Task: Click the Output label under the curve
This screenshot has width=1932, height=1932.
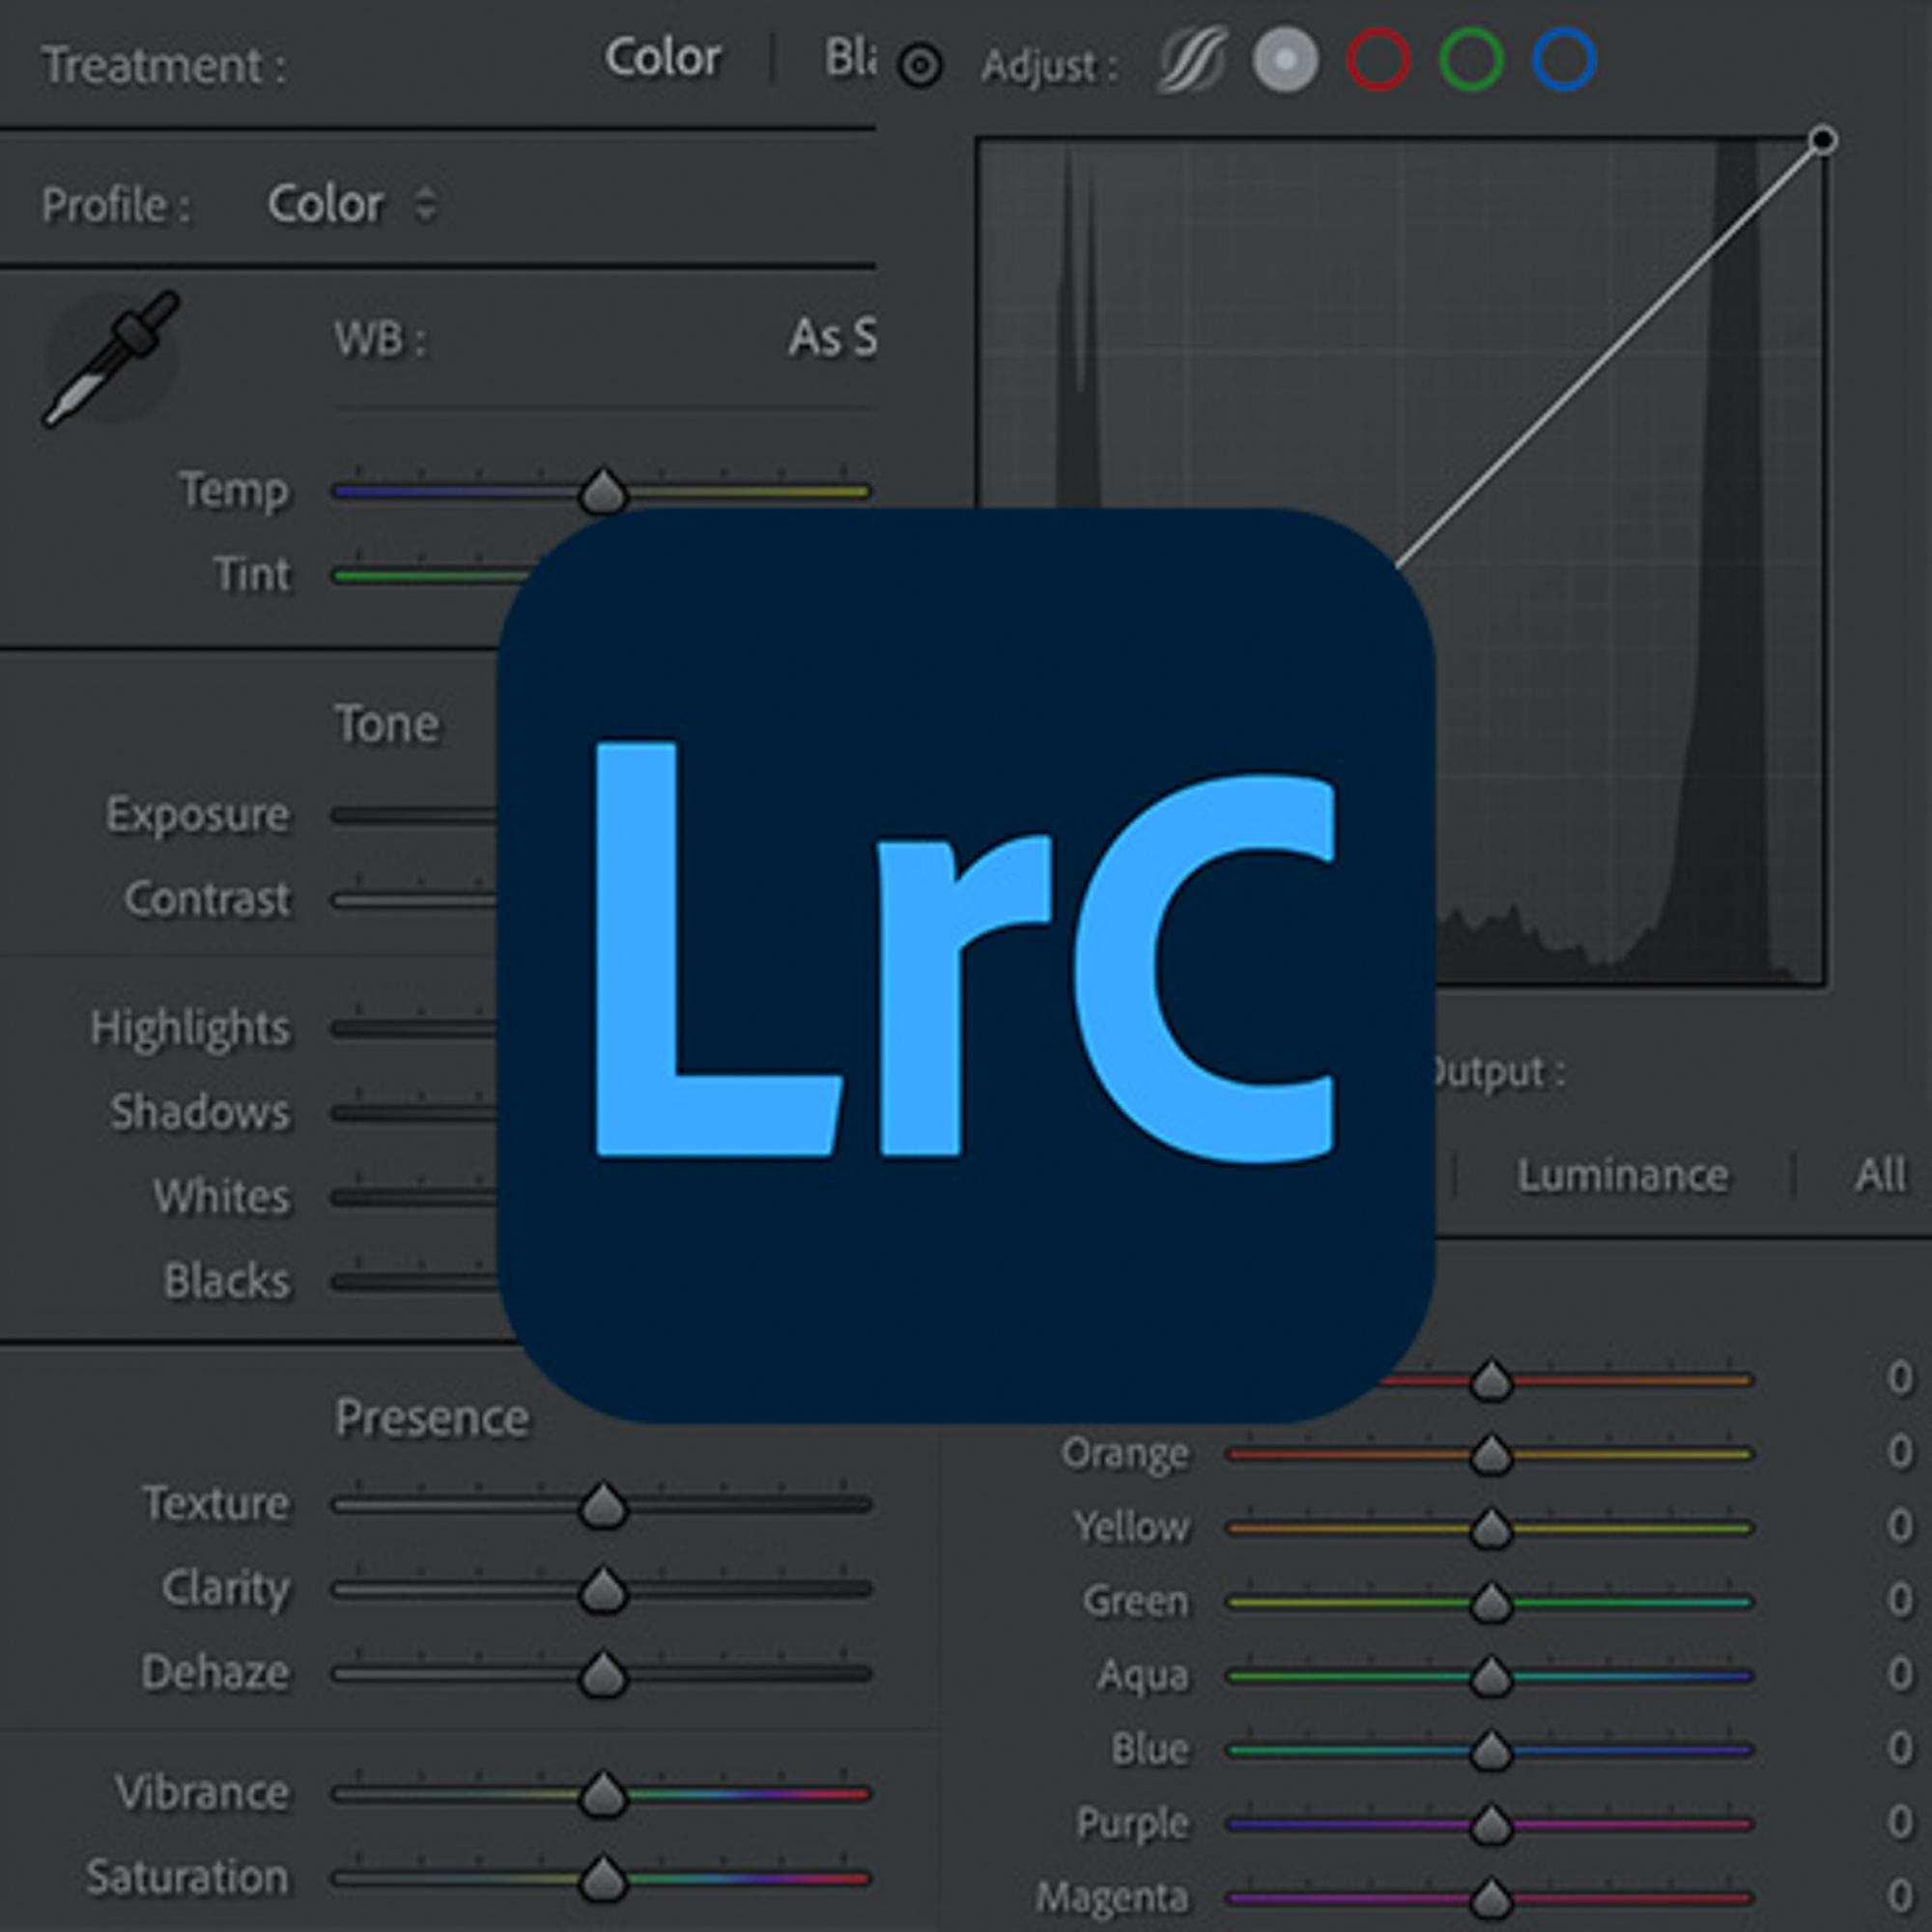Action: [1499, 1072]
